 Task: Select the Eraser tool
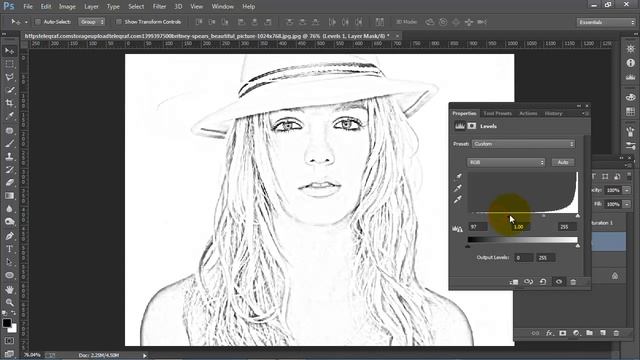point(9,183)
